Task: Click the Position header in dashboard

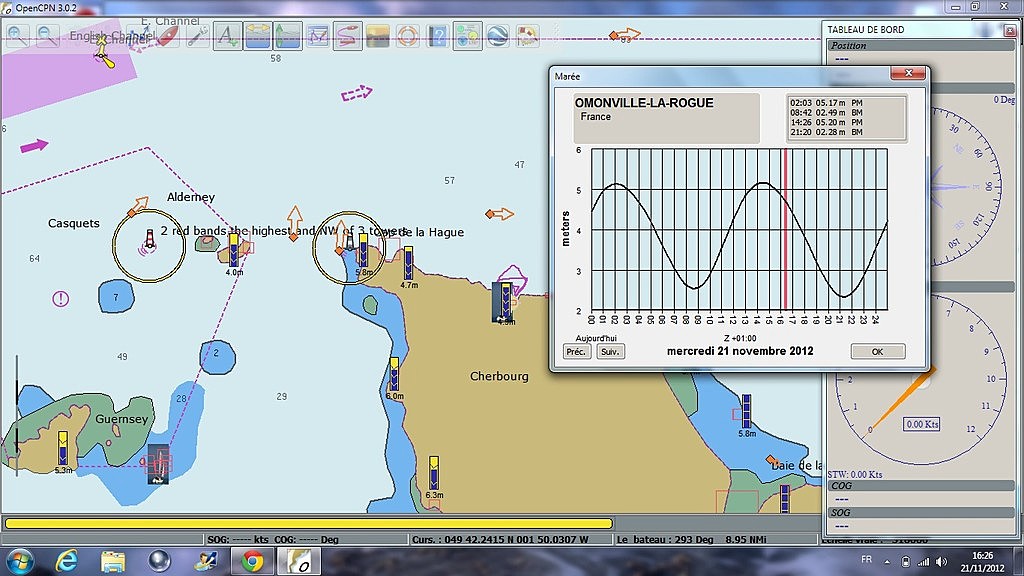Action: click(921, 46)
